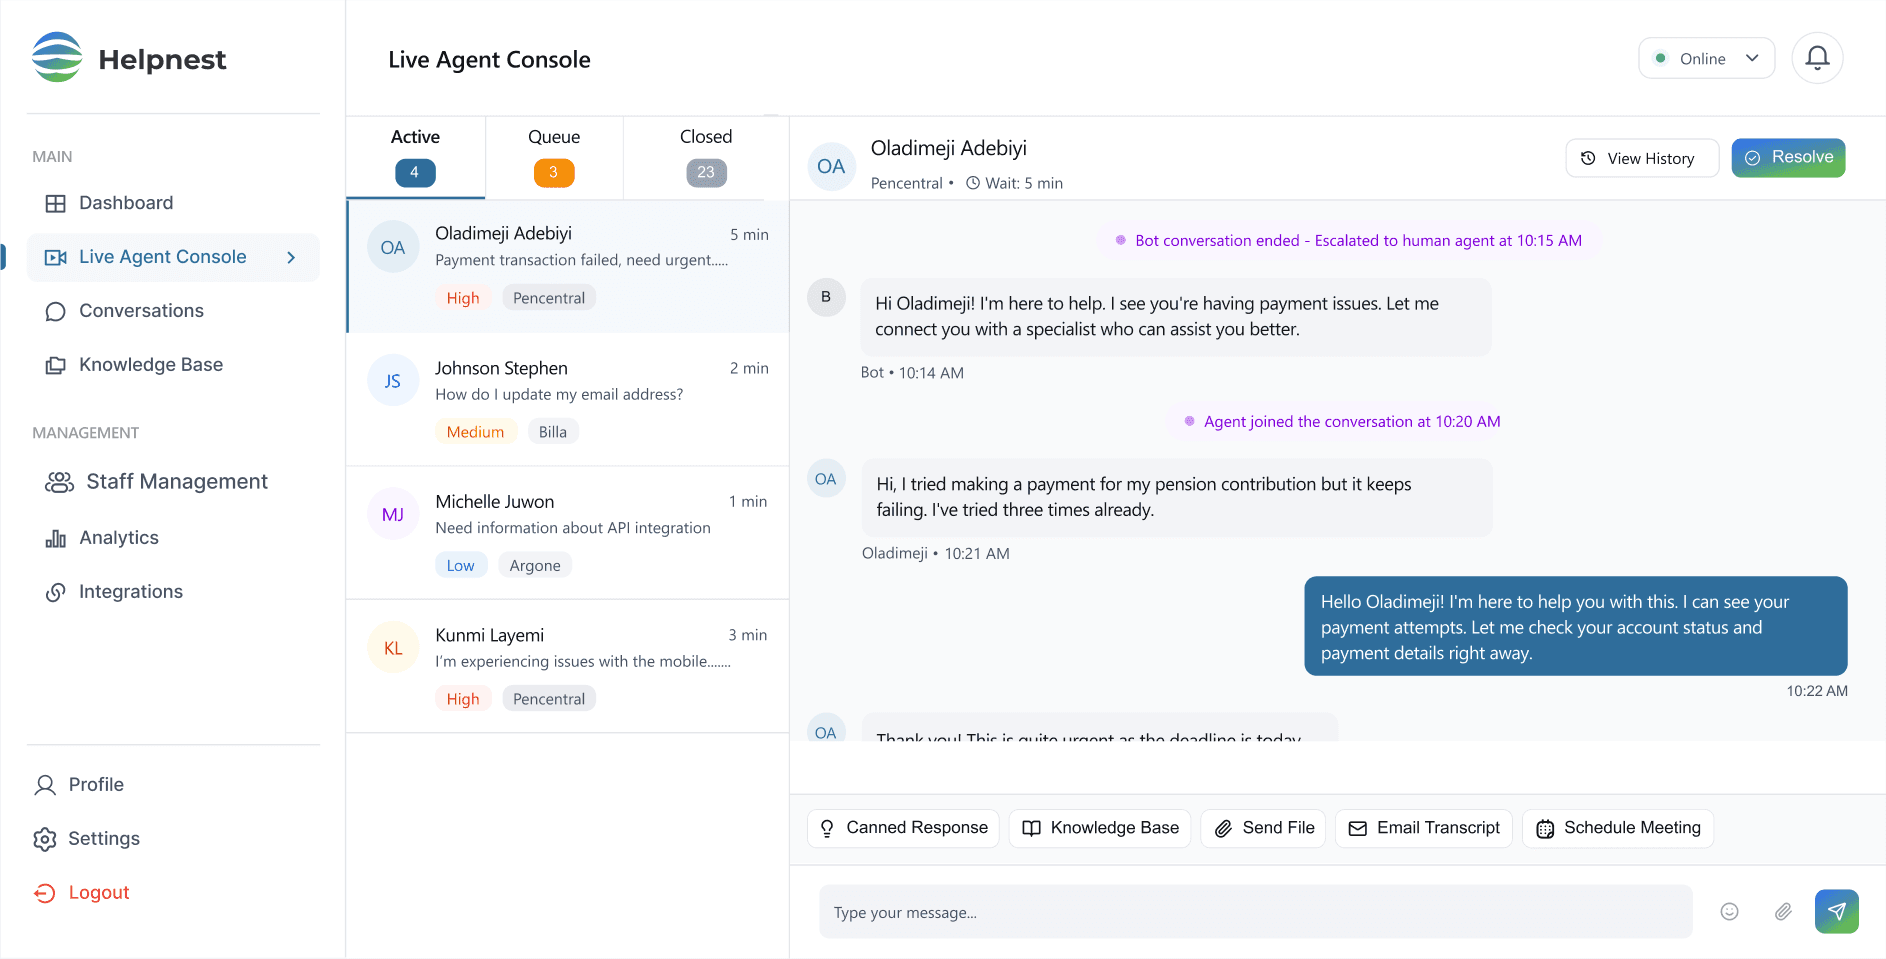This screenshot has width=1886, height=959.
Task: Open the emoji picker icon
Action: [1729, 911]
